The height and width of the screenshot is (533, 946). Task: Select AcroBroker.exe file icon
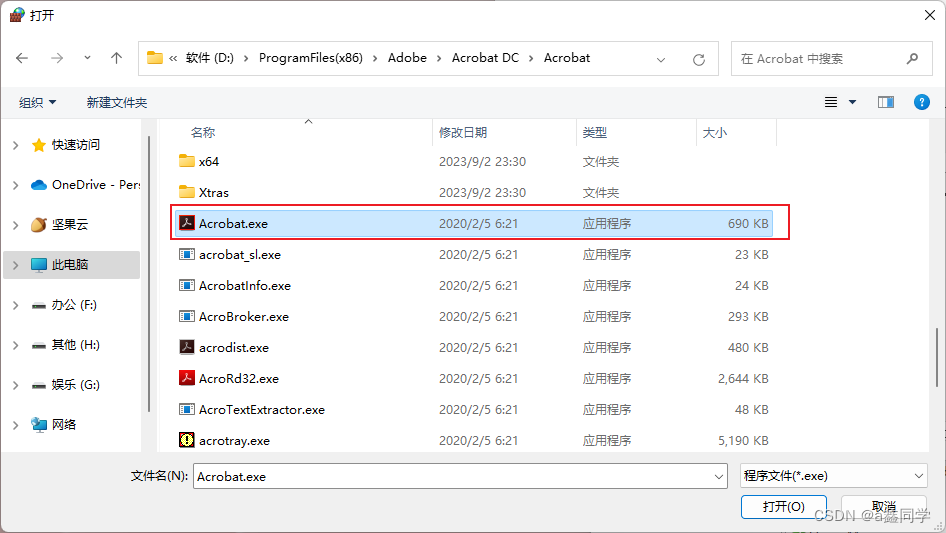186,316
